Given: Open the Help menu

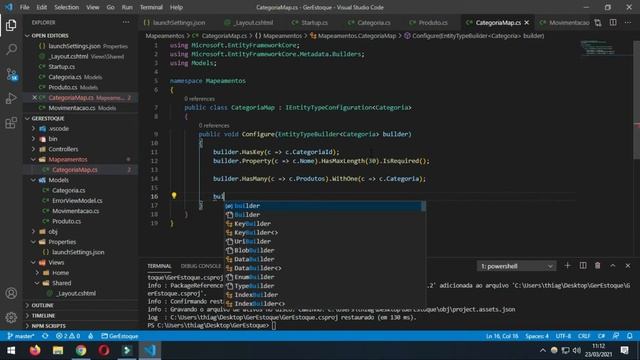Looking at the screenshot, I should (176, 7).
